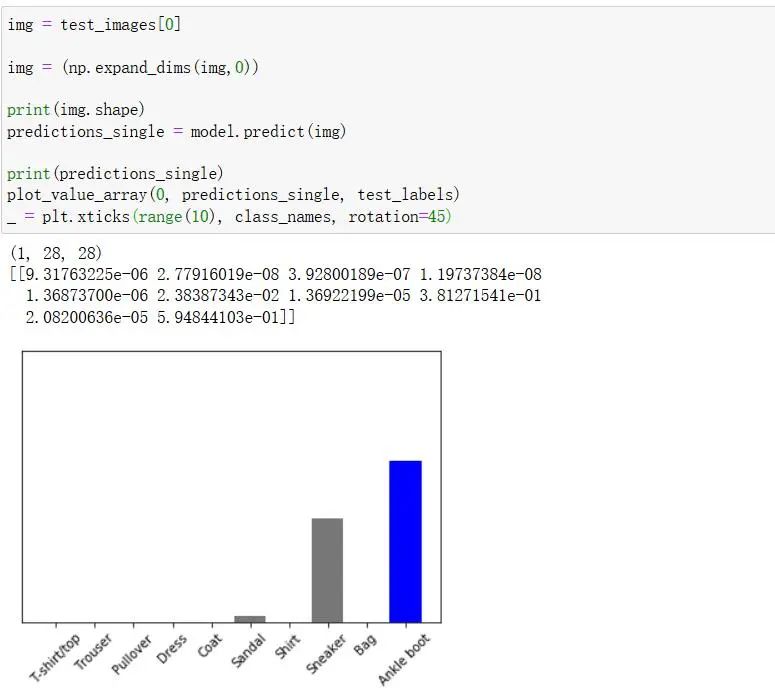Click the np.expand_dims code line

134,67
